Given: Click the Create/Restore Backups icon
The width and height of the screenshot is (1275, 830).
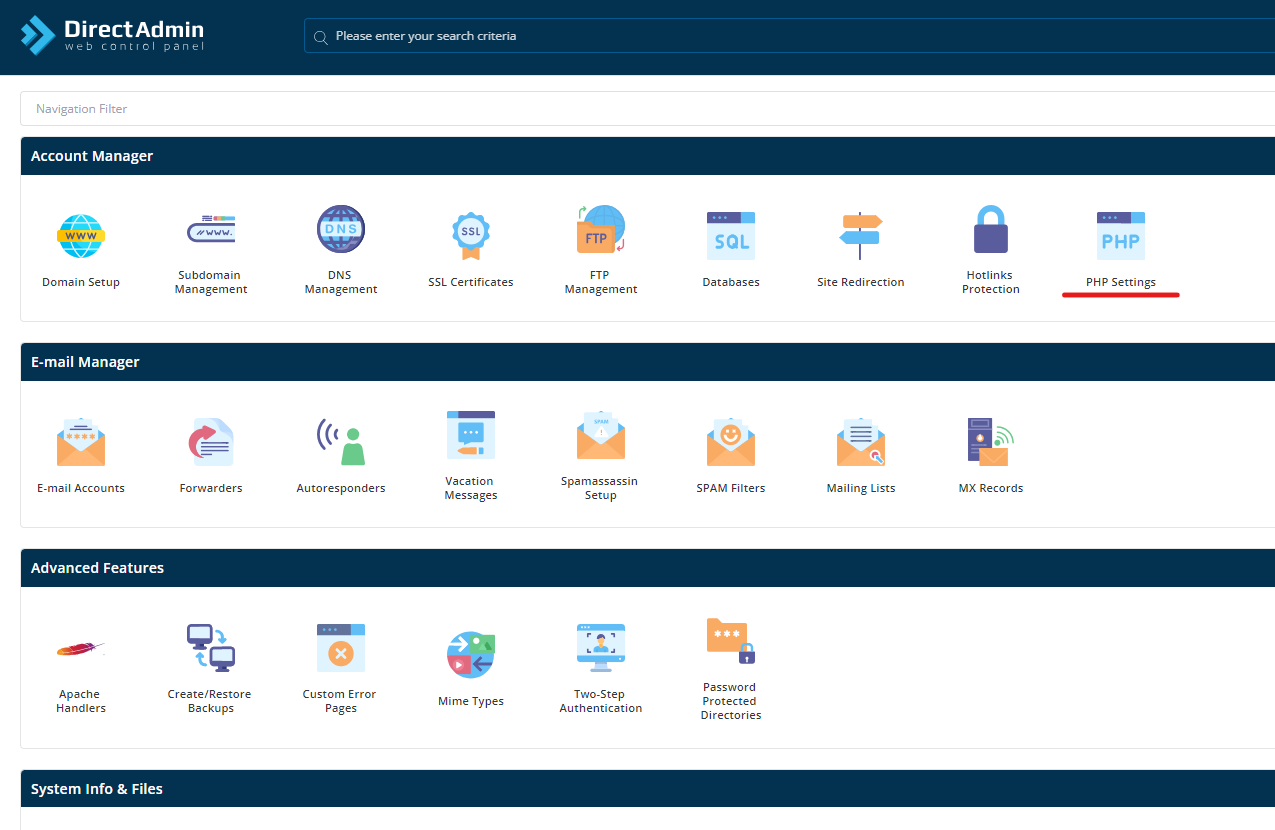Looking at the screenshot, I should (210, 647).
